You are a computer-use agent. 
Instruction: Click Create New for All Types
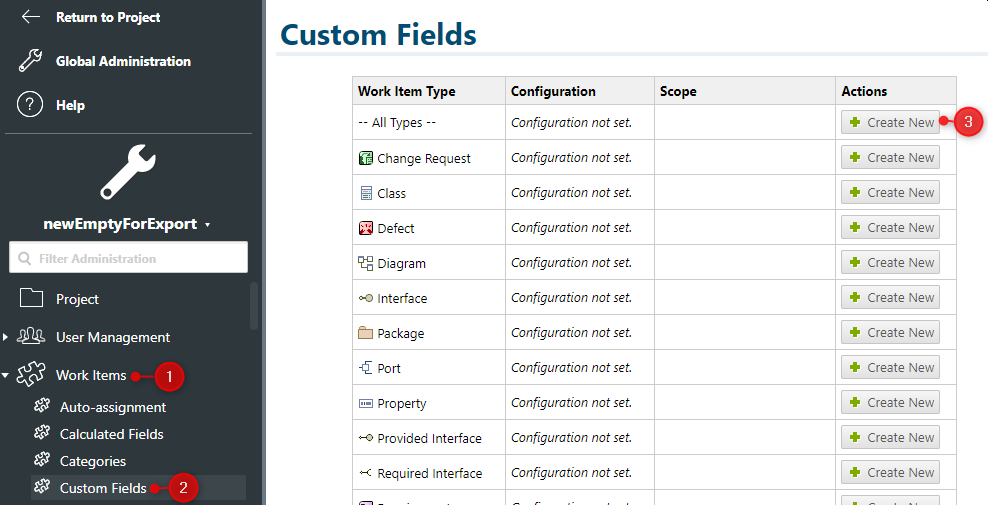(x=890, y=122)
